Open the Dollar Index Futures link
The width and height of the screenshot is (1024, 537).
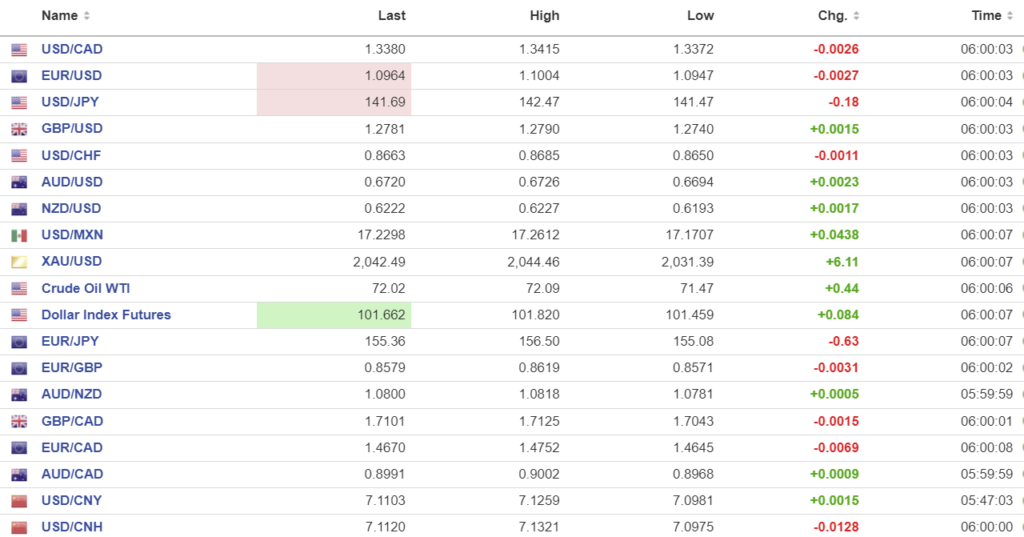point(106,315)
